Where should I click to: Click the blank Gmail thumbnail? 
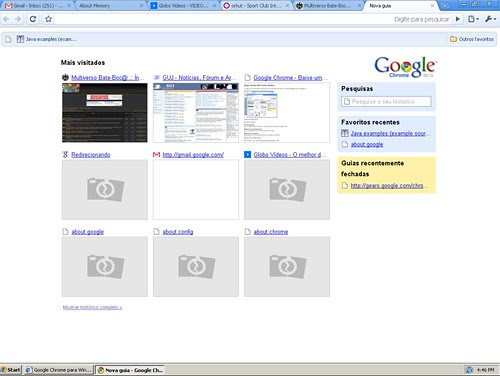pos(196,190)
